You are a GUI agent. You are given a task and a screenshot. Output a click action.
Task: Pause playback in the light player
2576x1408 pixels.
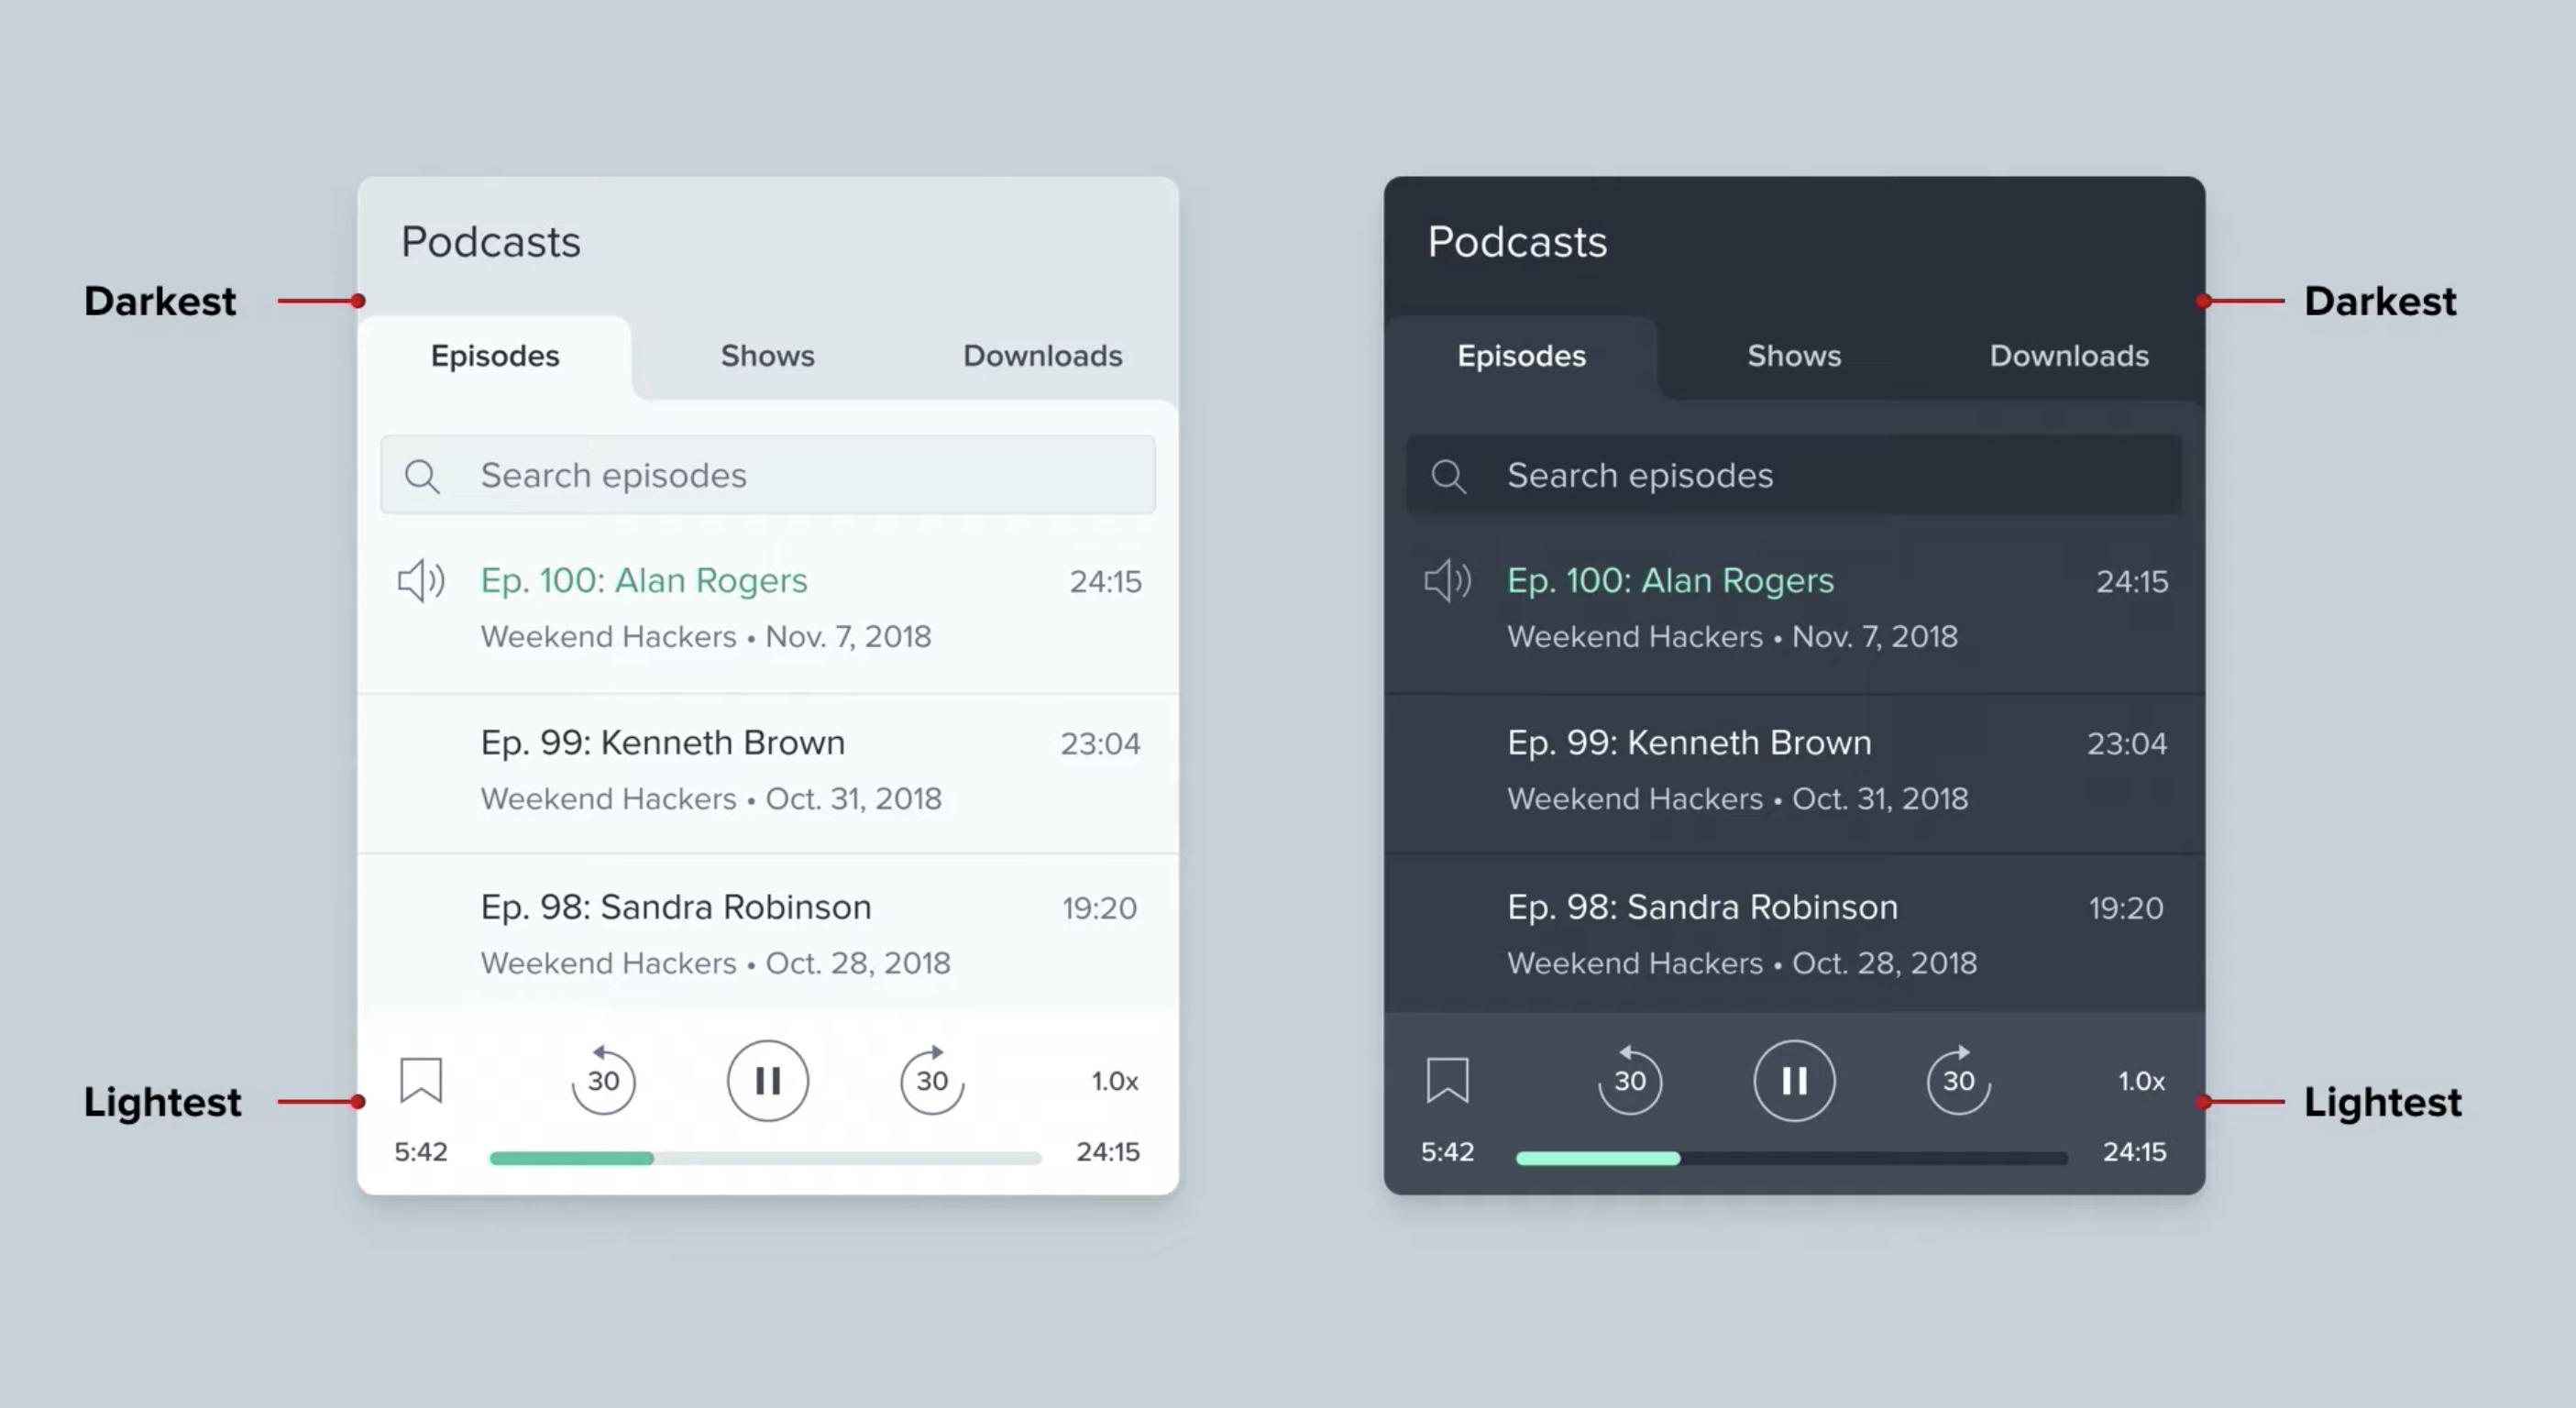[768, 1080]
